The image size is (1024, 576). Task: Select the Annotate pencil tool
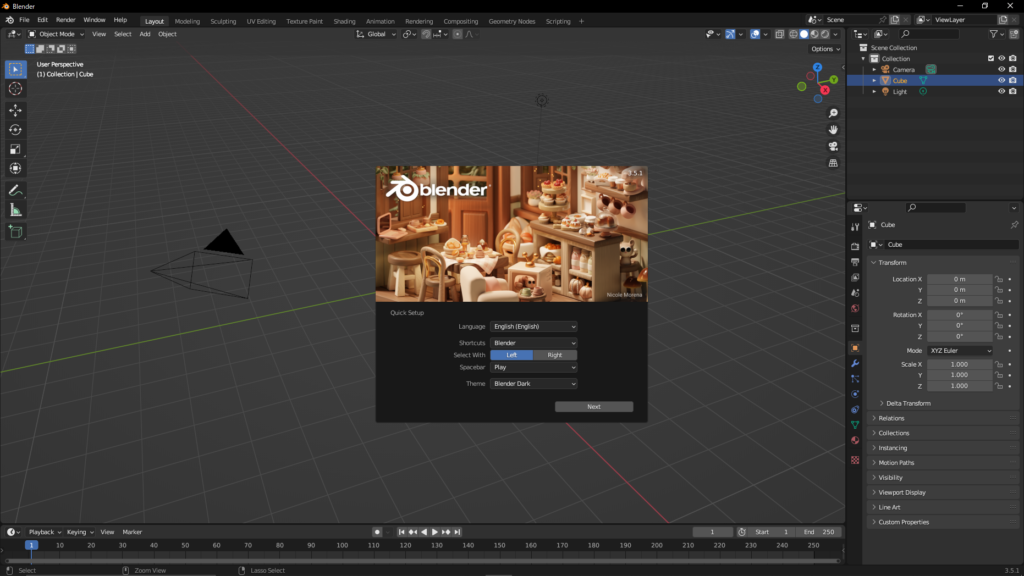(15, 191)
